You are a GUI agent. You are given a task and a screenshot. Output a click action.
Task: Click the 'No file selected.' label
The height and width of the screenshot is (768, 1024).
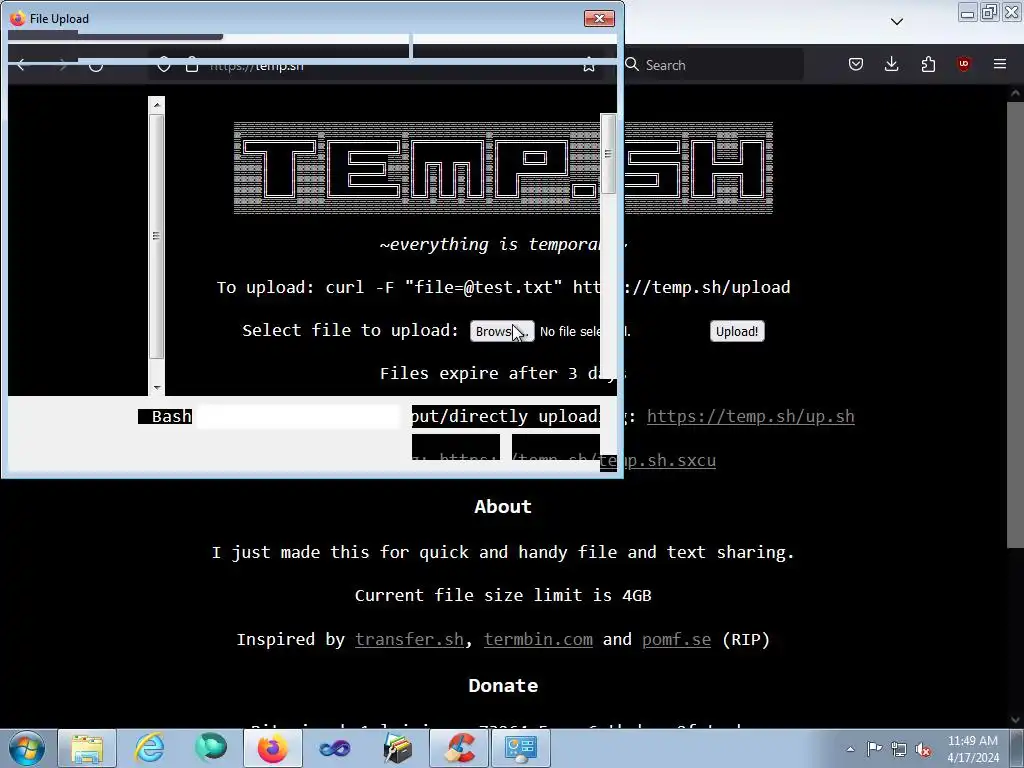pyautogui.click(x=585, y=332)
